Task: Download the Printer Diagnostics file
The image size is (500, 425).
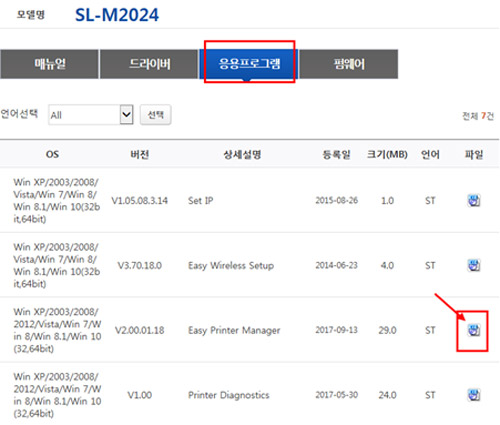Action: pyautogui.click(x=474, y=395)
